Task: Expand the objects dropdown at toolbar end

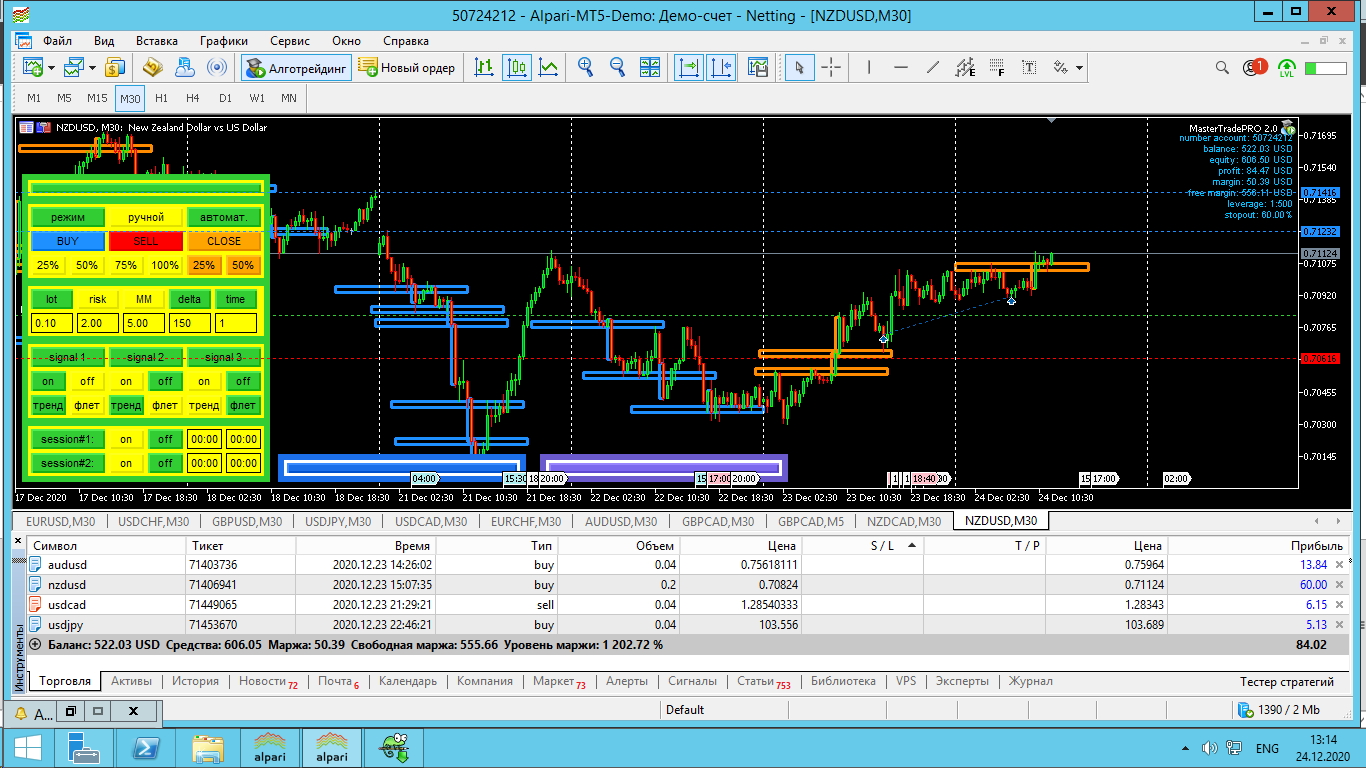Action: 1080,68
